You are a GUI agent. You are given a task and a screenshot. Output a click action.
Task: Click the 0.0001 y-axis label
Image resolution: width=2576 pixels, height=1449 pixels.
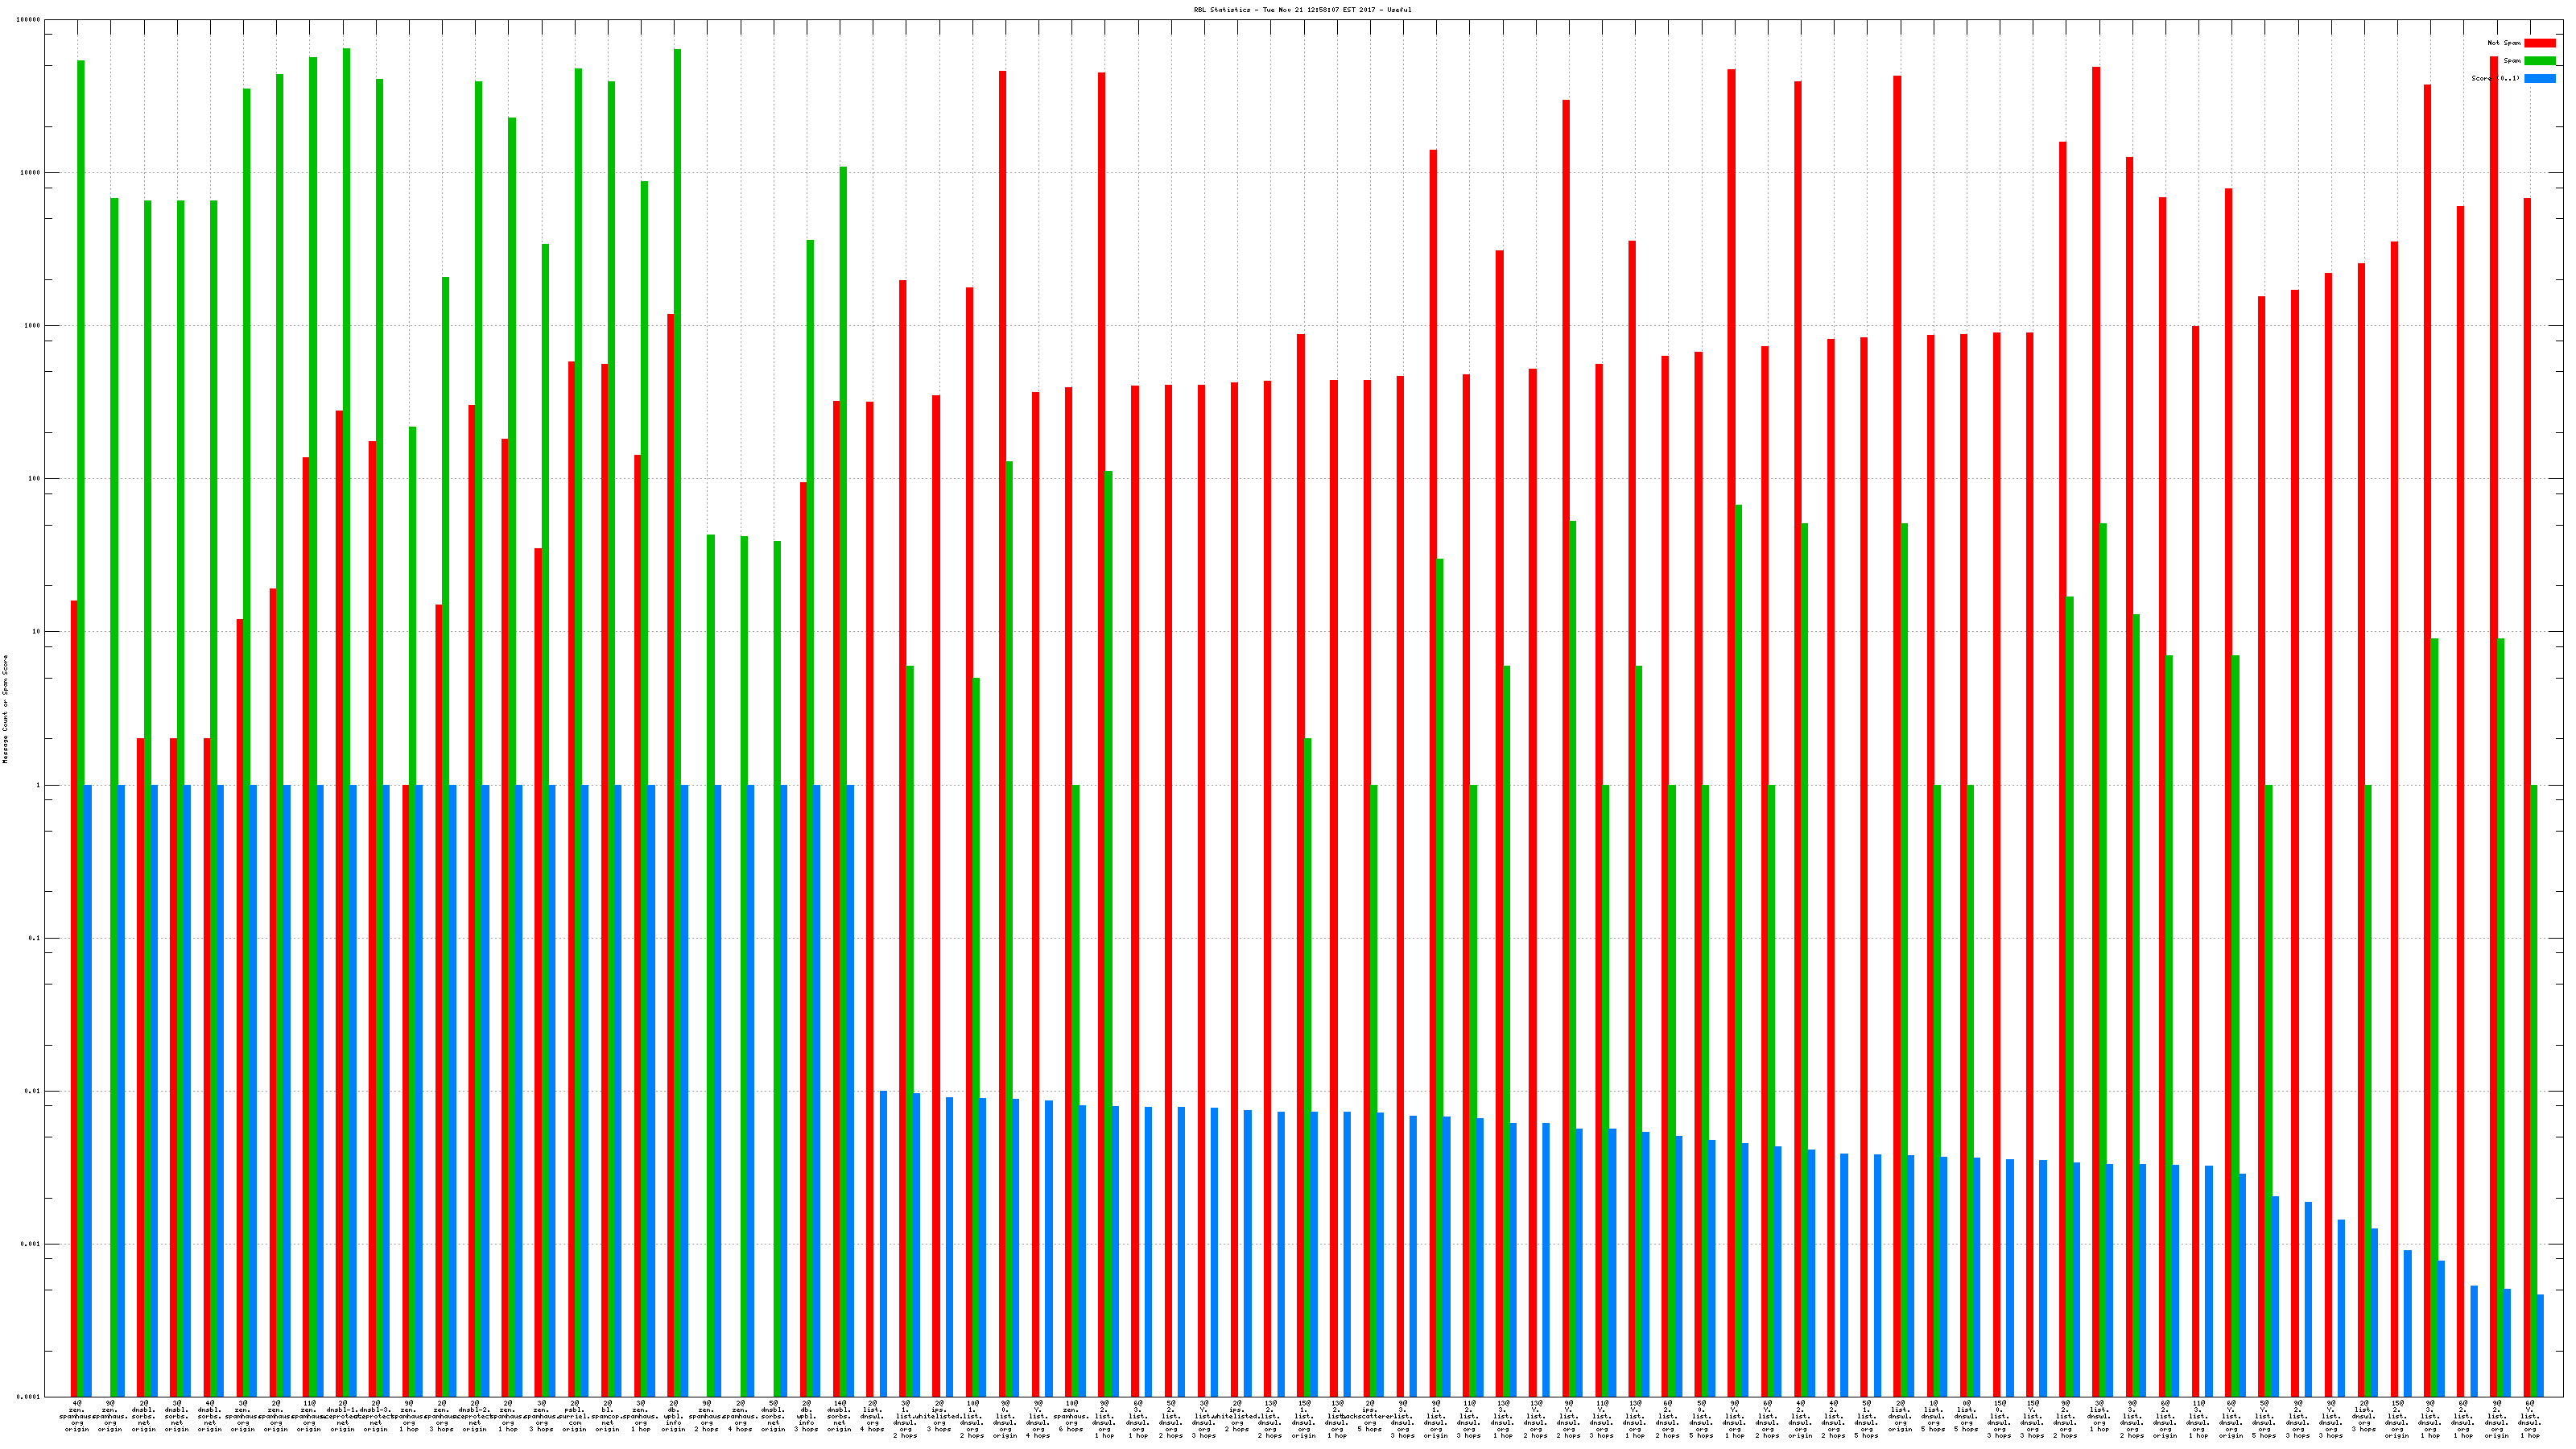coord(30,1397)
